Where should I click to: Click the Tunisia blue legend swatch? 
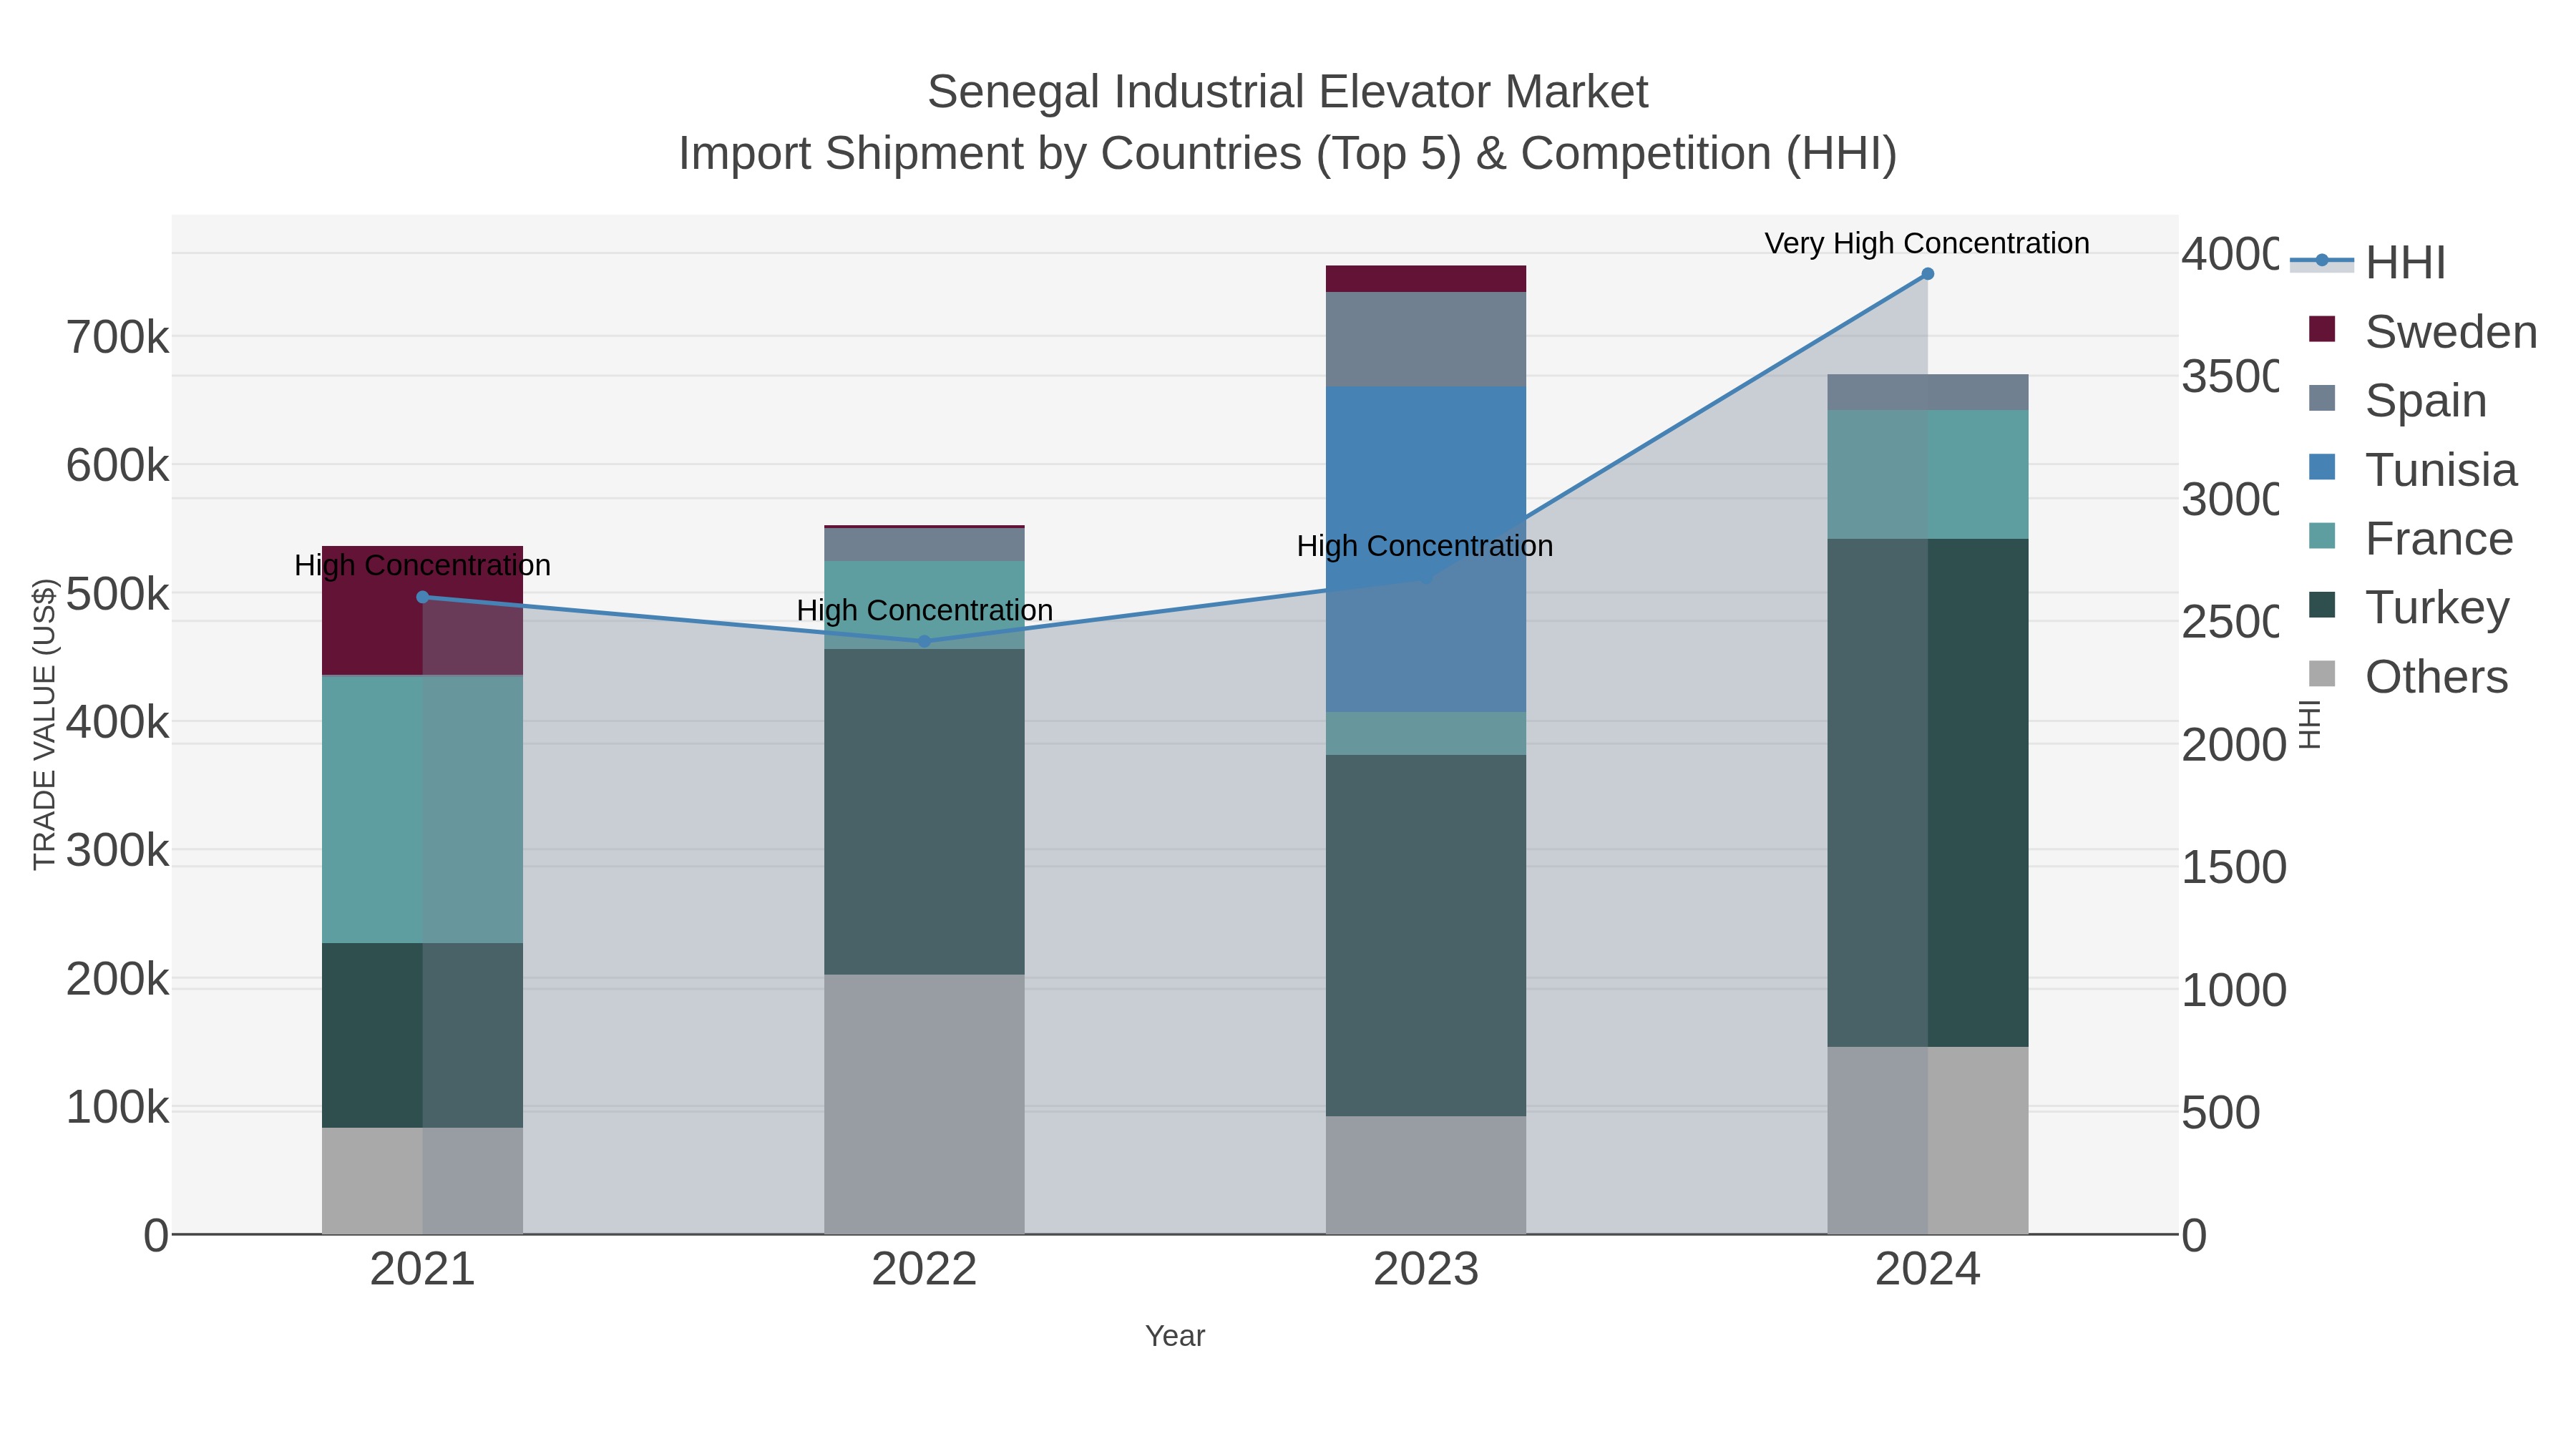pos(2322,467)
